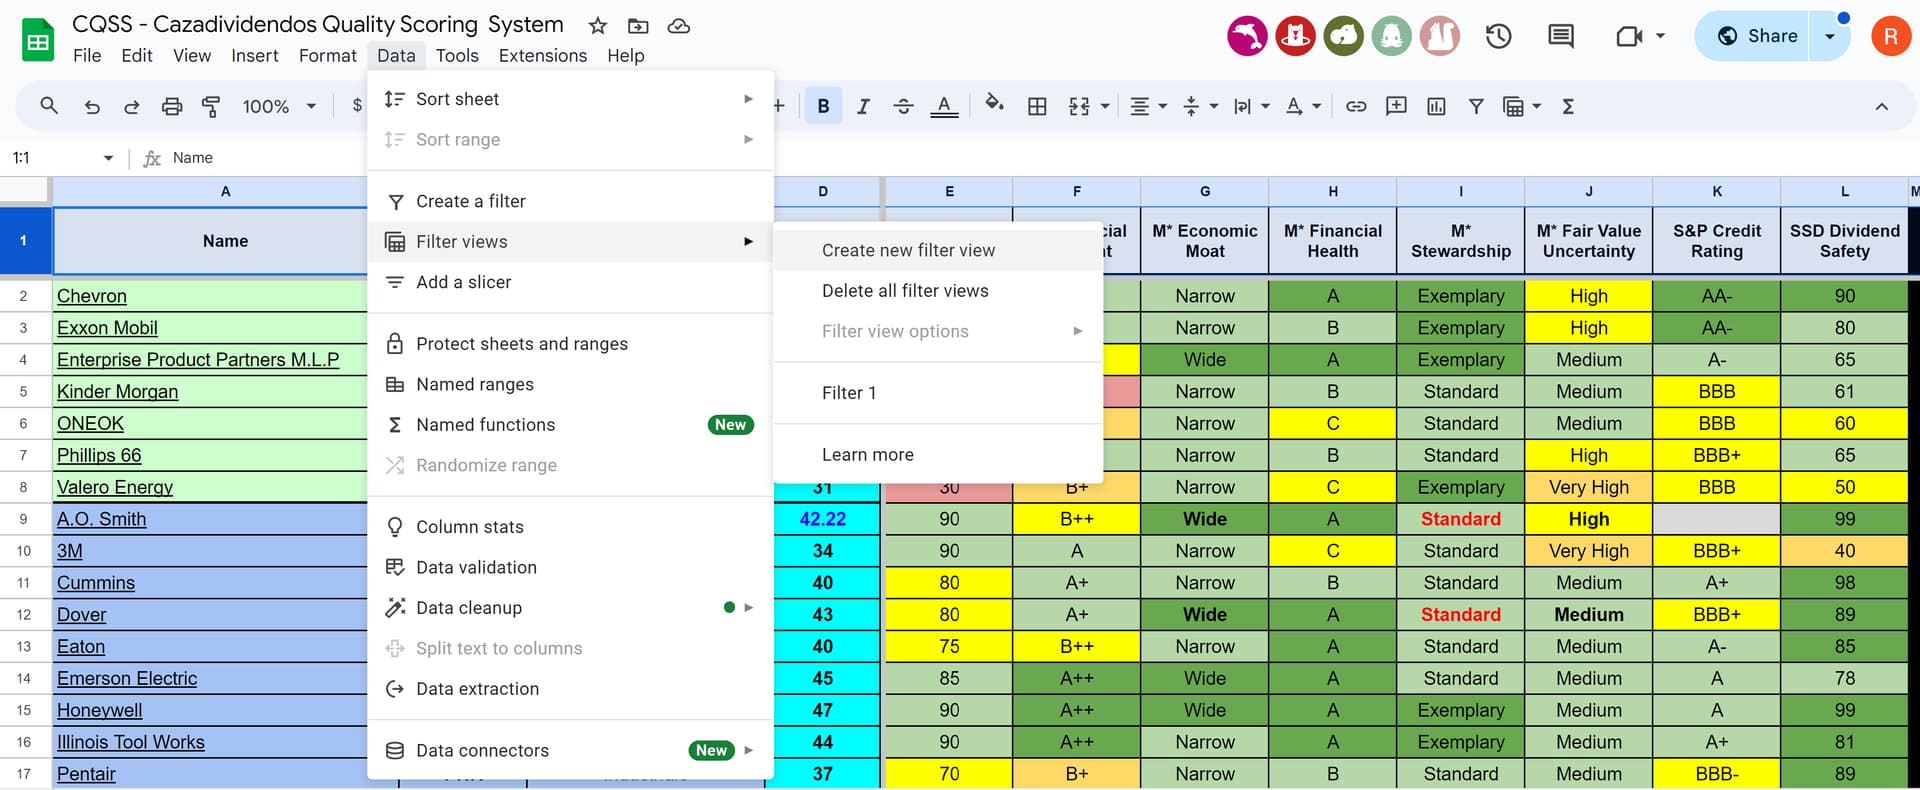Search the menus with the magnifier icon
The width and height of the screenshot is (1920, 790).
[x=48, y=106]
